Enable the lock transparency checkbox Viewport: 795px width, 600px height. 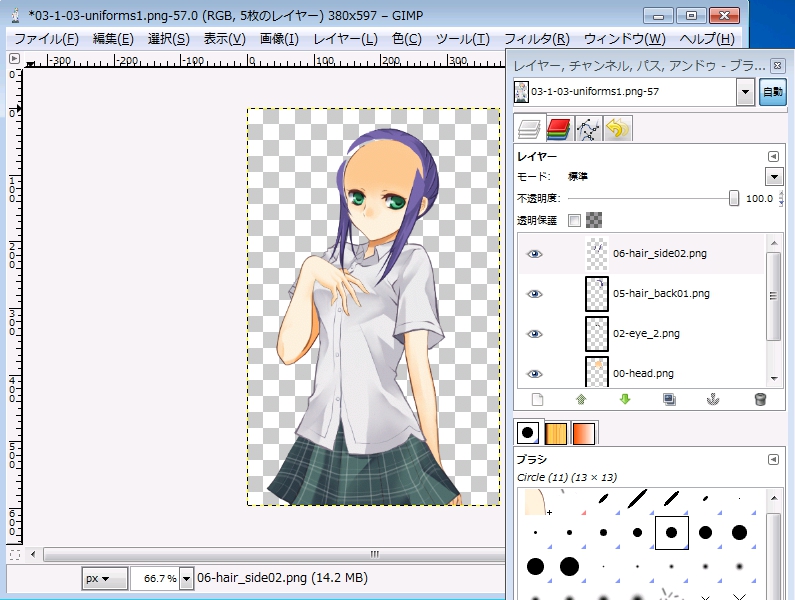click(574, 220)
